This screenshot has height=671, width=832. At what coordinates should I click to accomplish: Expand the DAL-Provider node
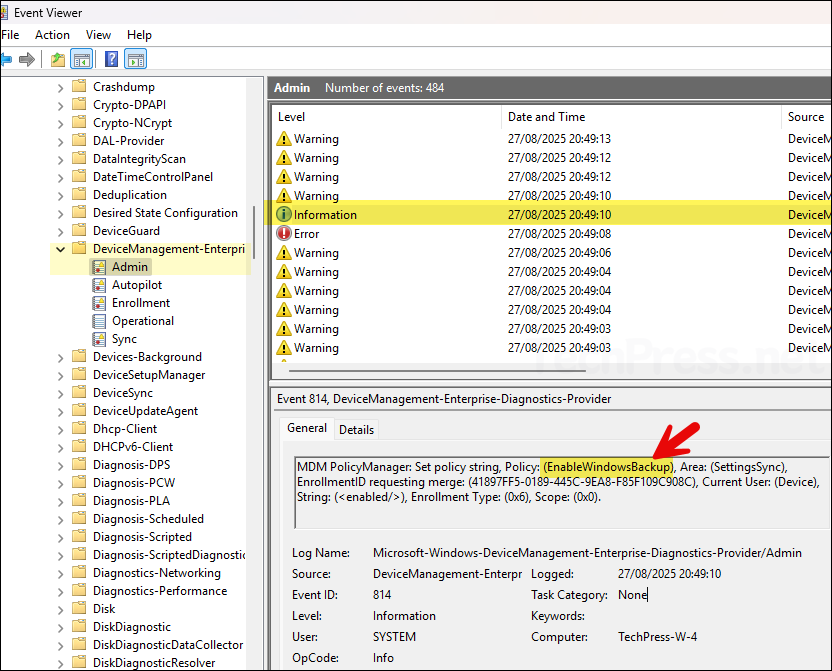click(60, 142)
